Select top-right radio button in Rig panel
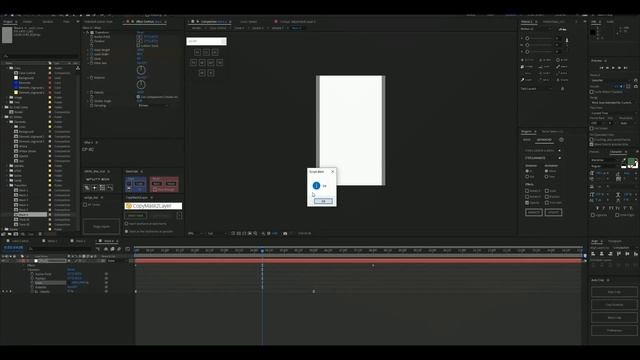This screenshot has width=640, height=360. tap(547, 171)
